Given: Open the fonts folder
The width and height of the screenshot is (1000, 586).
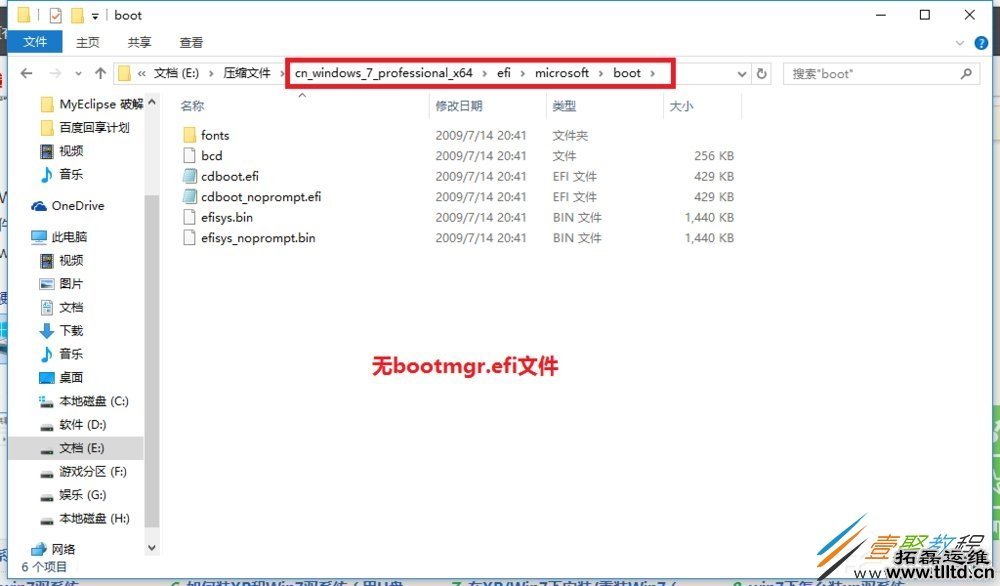Looking at the screenshot, I should (x=213, y=134).
